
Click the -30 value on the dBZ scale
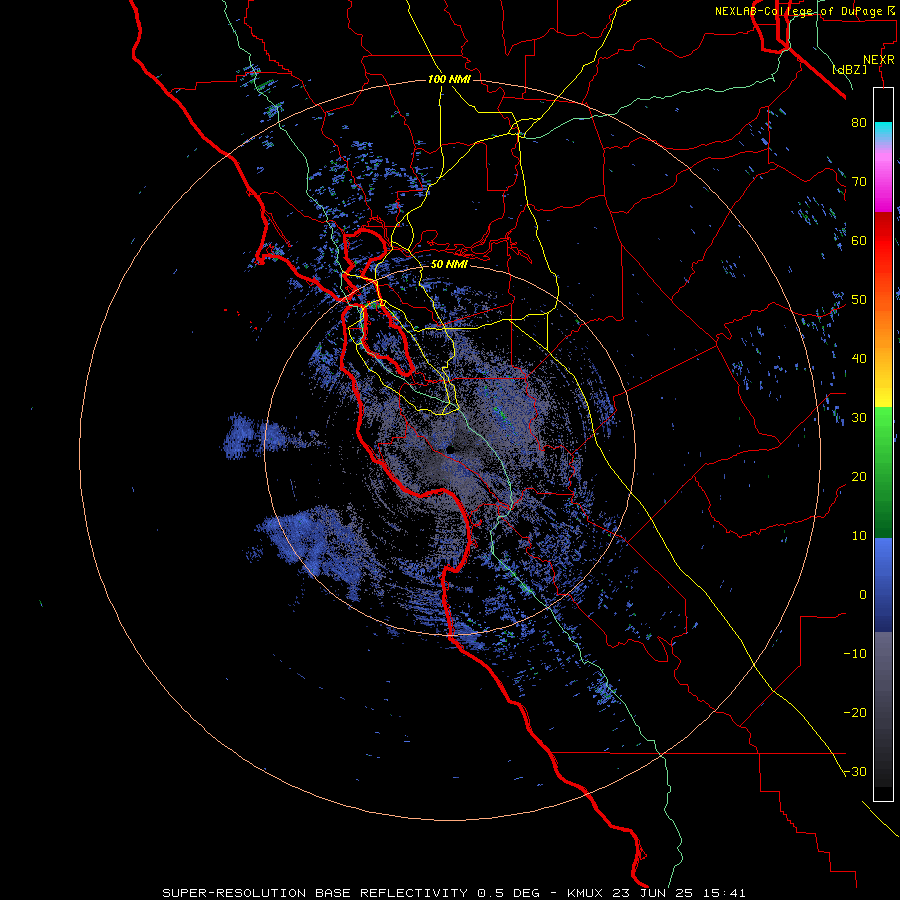tap(855, 772)
